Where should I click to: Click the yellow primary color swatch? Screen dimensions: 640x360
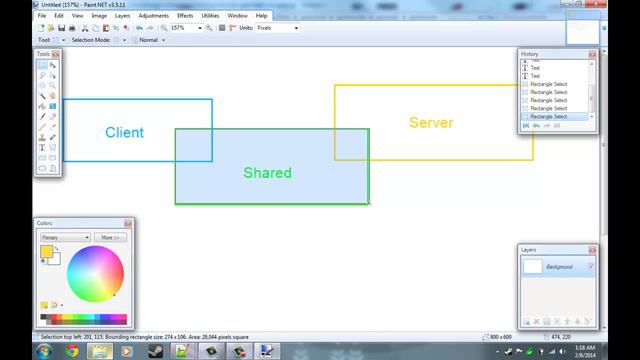[x=46, y=251]
